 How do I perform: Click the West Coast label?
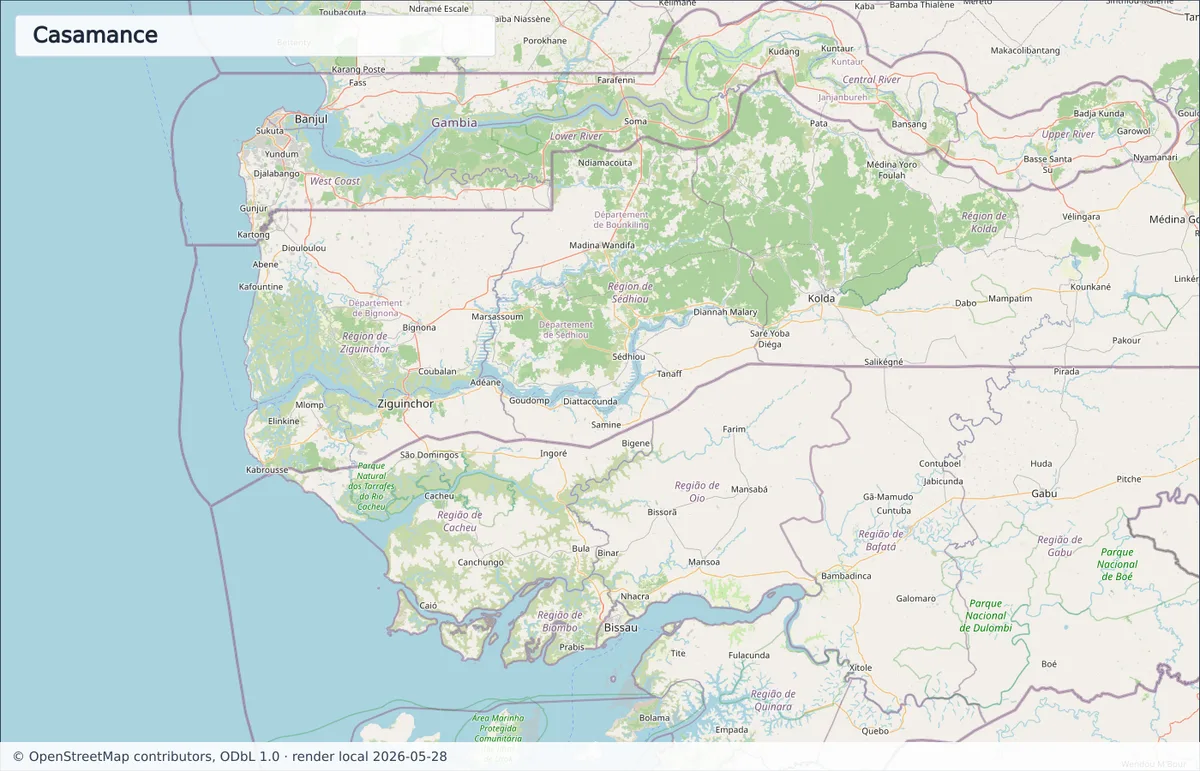(335, 181)
